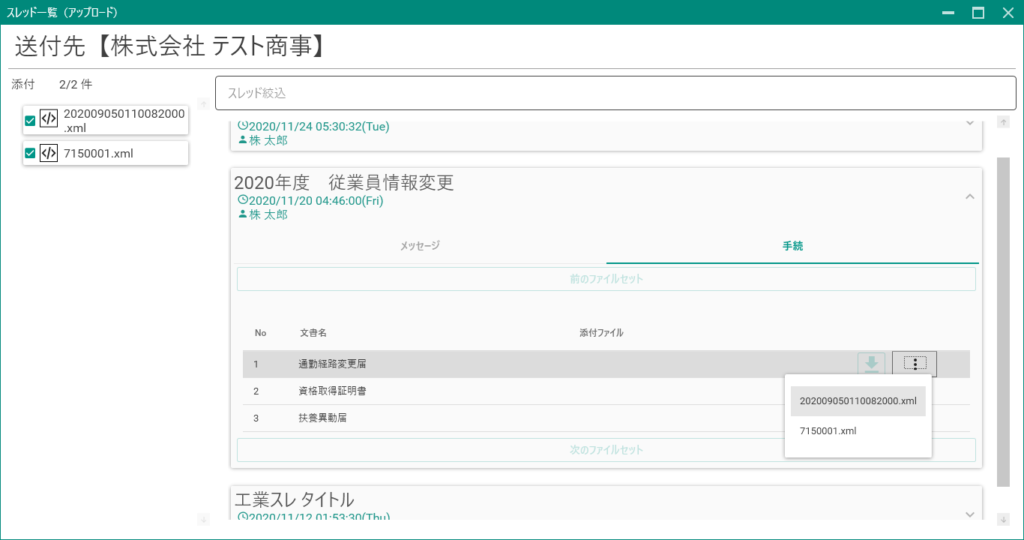This screenshot has height=540, width=1024.
Task: Click scroll-up arrow of thread list
Action: [1003, 122]
